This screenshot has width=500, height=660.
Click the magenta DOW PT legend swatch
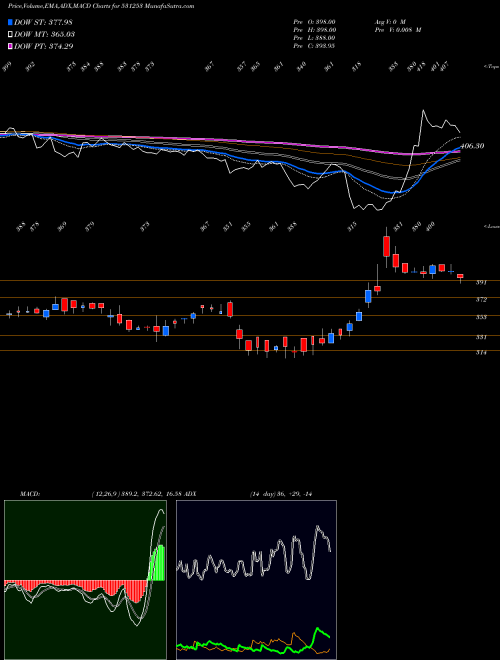[10, 46]
